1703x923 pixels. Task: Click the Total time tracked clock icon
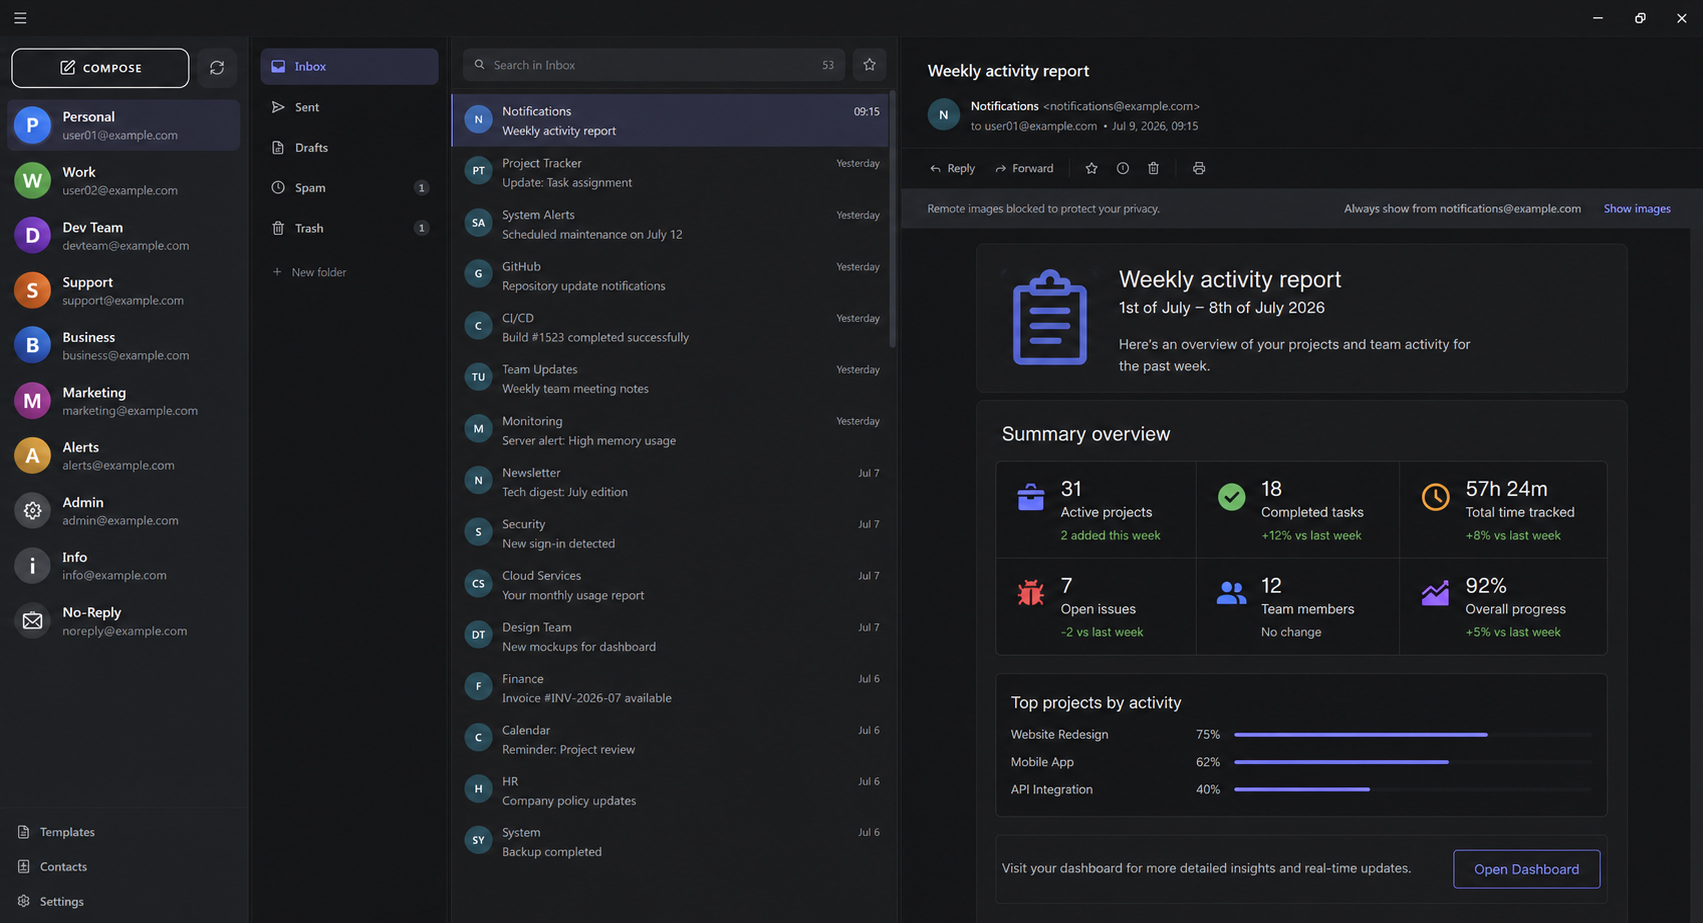[x=1435, y=497]
